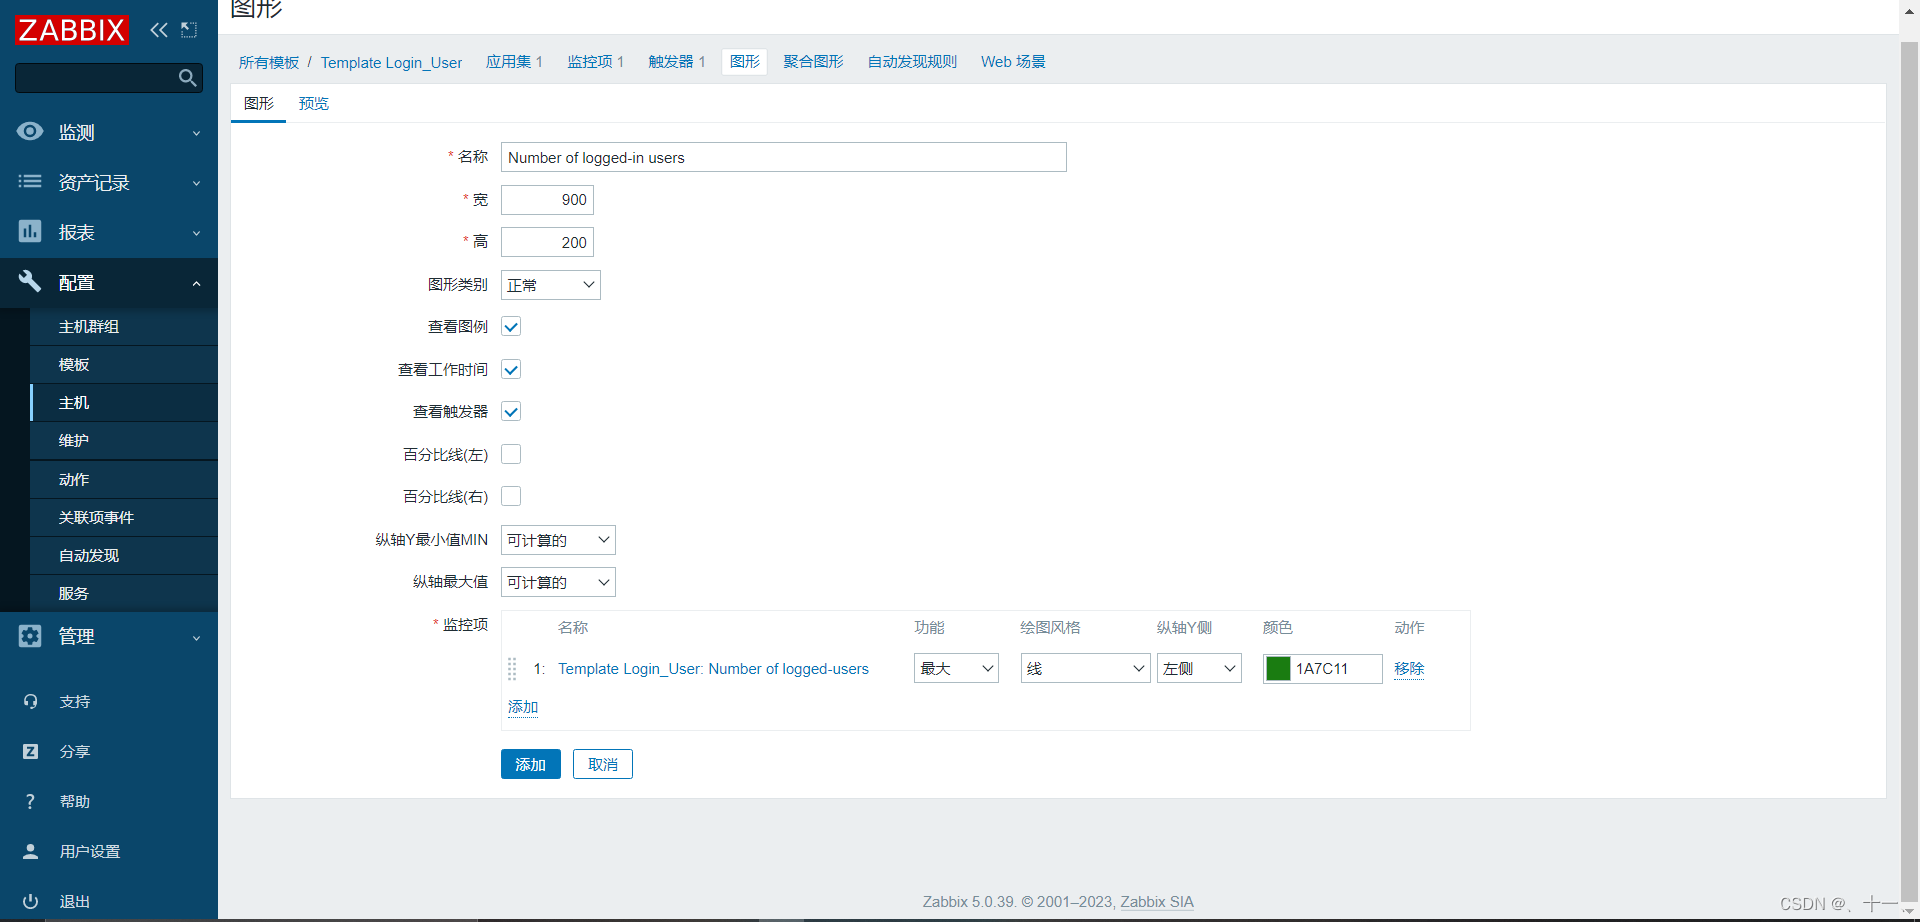Open the 所有模板 breadcrumb link
This screenshot has height=922, width=1920.
(x=268, y=62)
